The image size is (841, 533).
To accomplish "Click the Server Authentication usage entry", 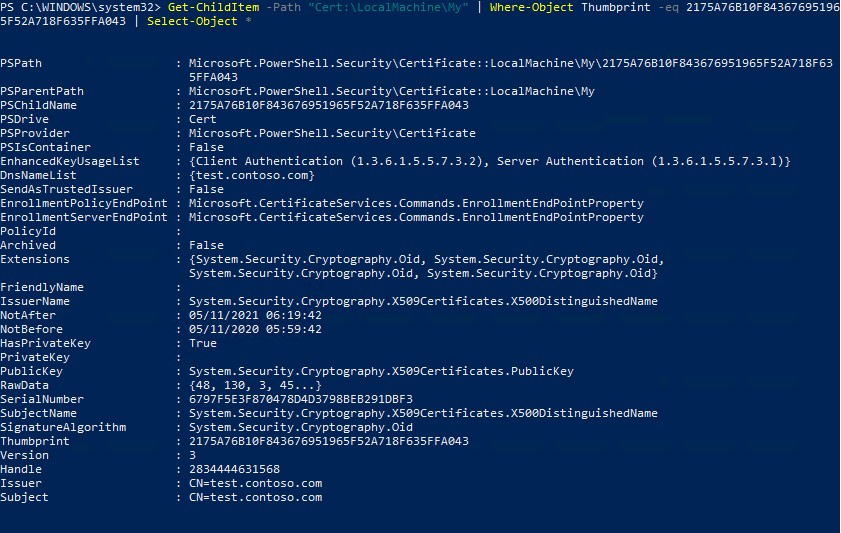I will 640,161.
